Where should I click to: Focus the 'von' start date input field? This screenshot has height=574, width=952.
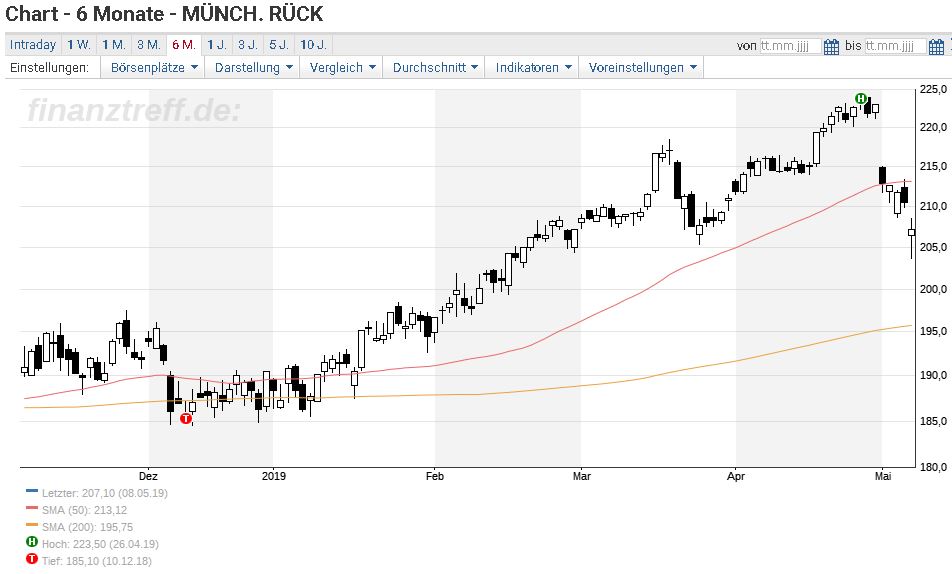[790, 46]
